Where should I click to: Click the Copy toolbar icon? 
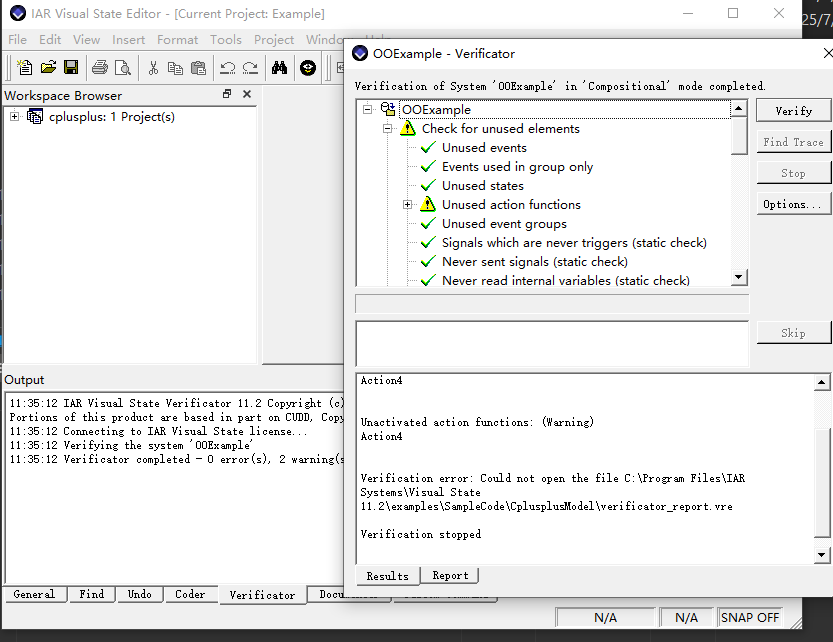pos(175,67)
